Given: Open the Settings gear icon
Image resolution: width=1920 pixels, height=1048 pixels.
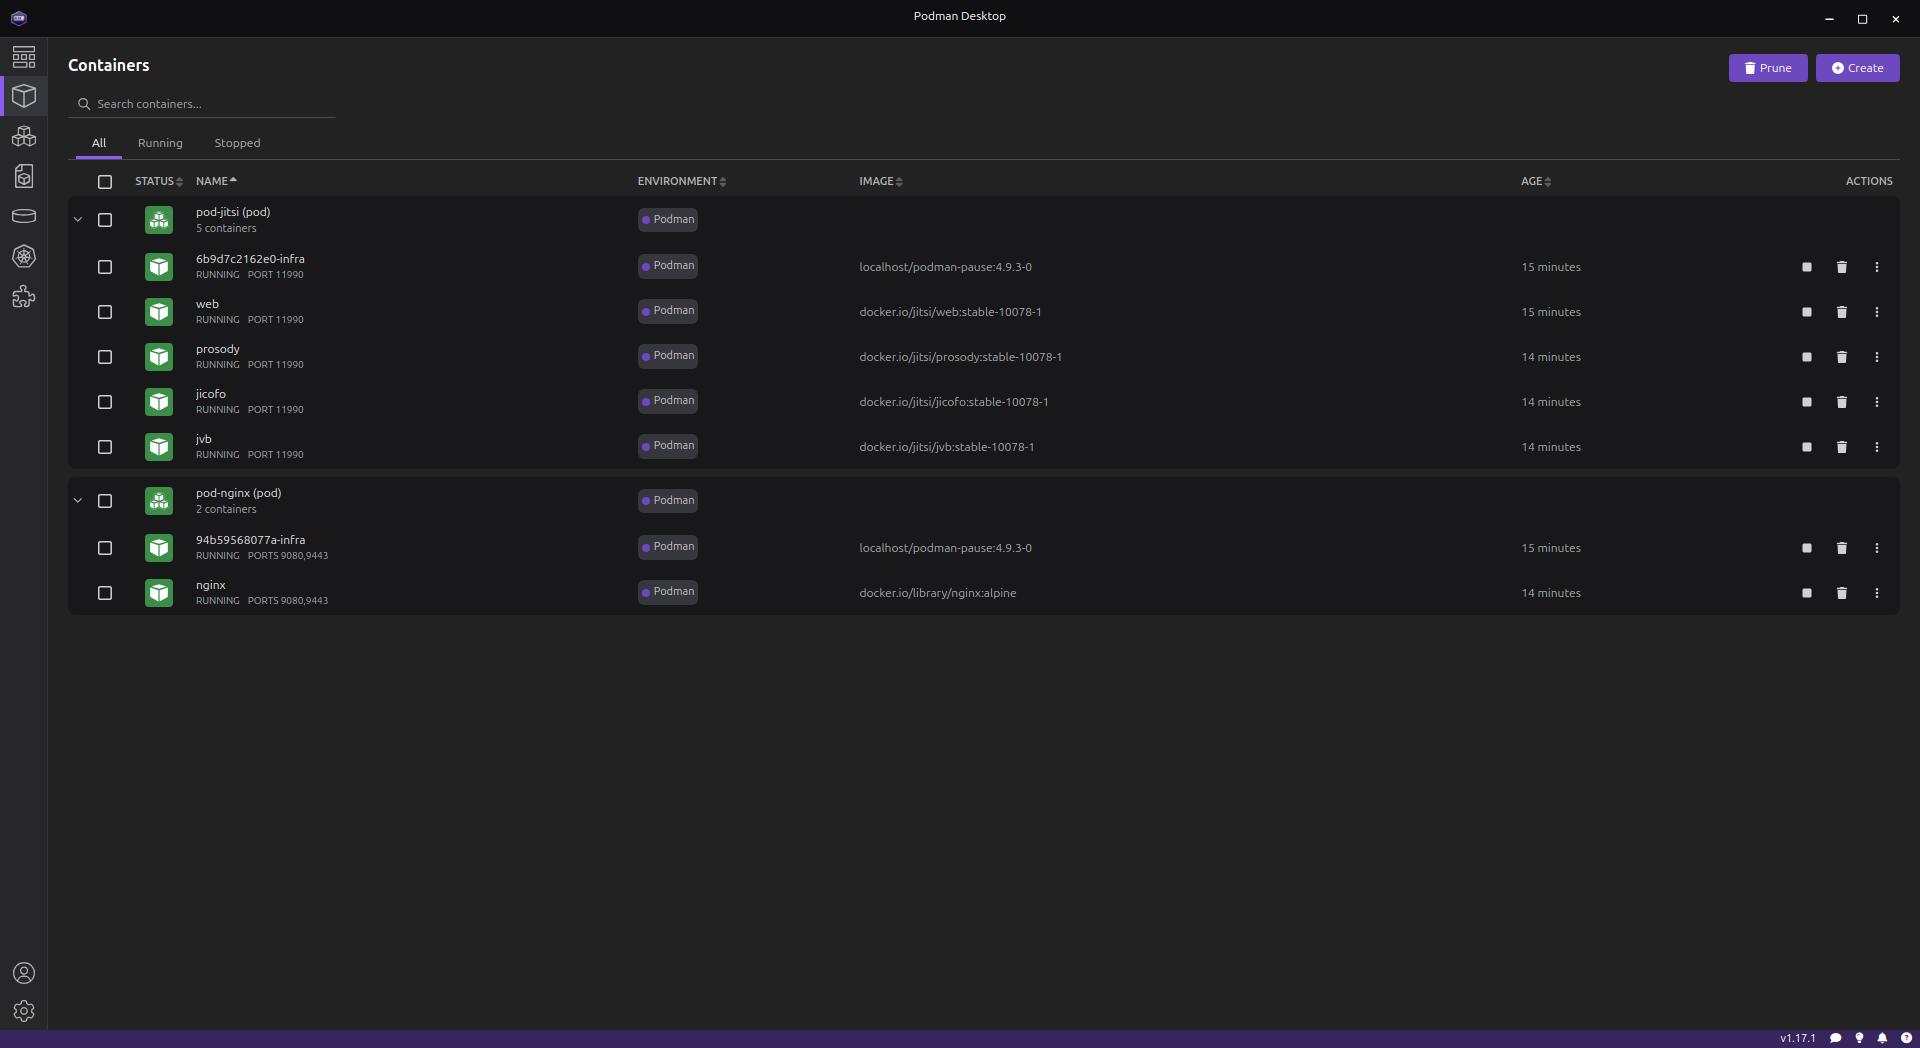Looking at the screenshot, I should click(24, 1011).
